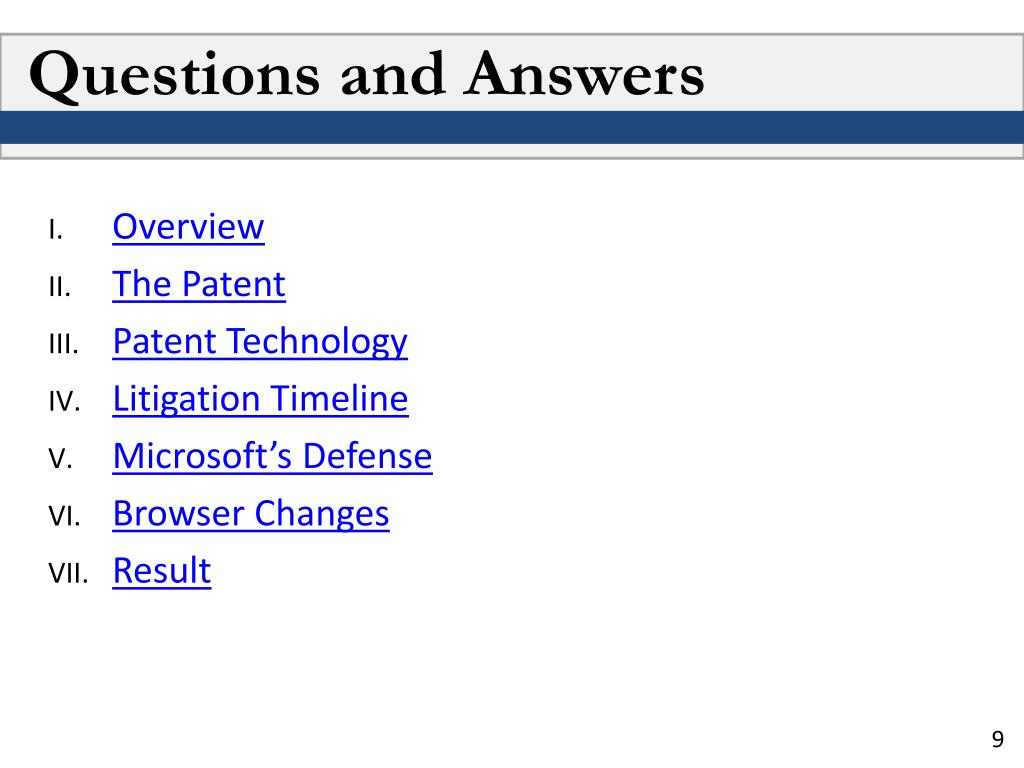Click the thin gray strip below blue bar
The height and width of the screenshot is (768, 1024).
[512, 151]
